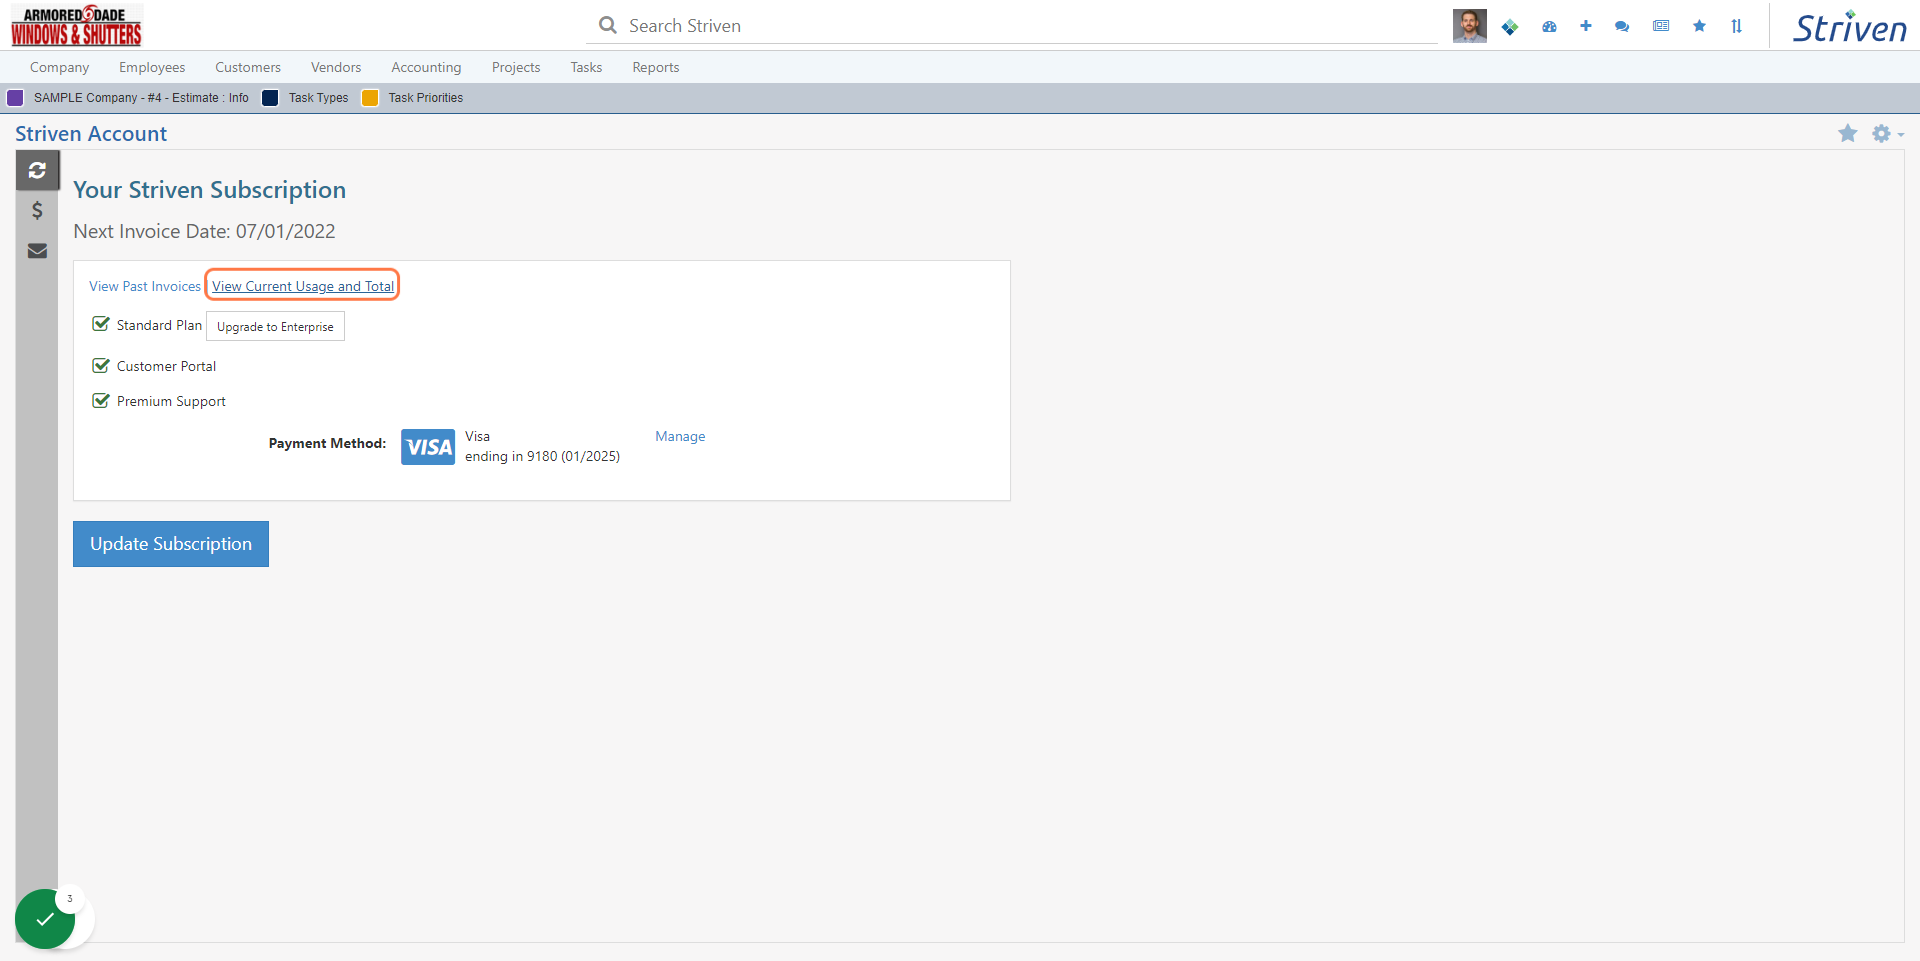
Task: Click Your Striven Subscription heading
Action: (209, 190)
